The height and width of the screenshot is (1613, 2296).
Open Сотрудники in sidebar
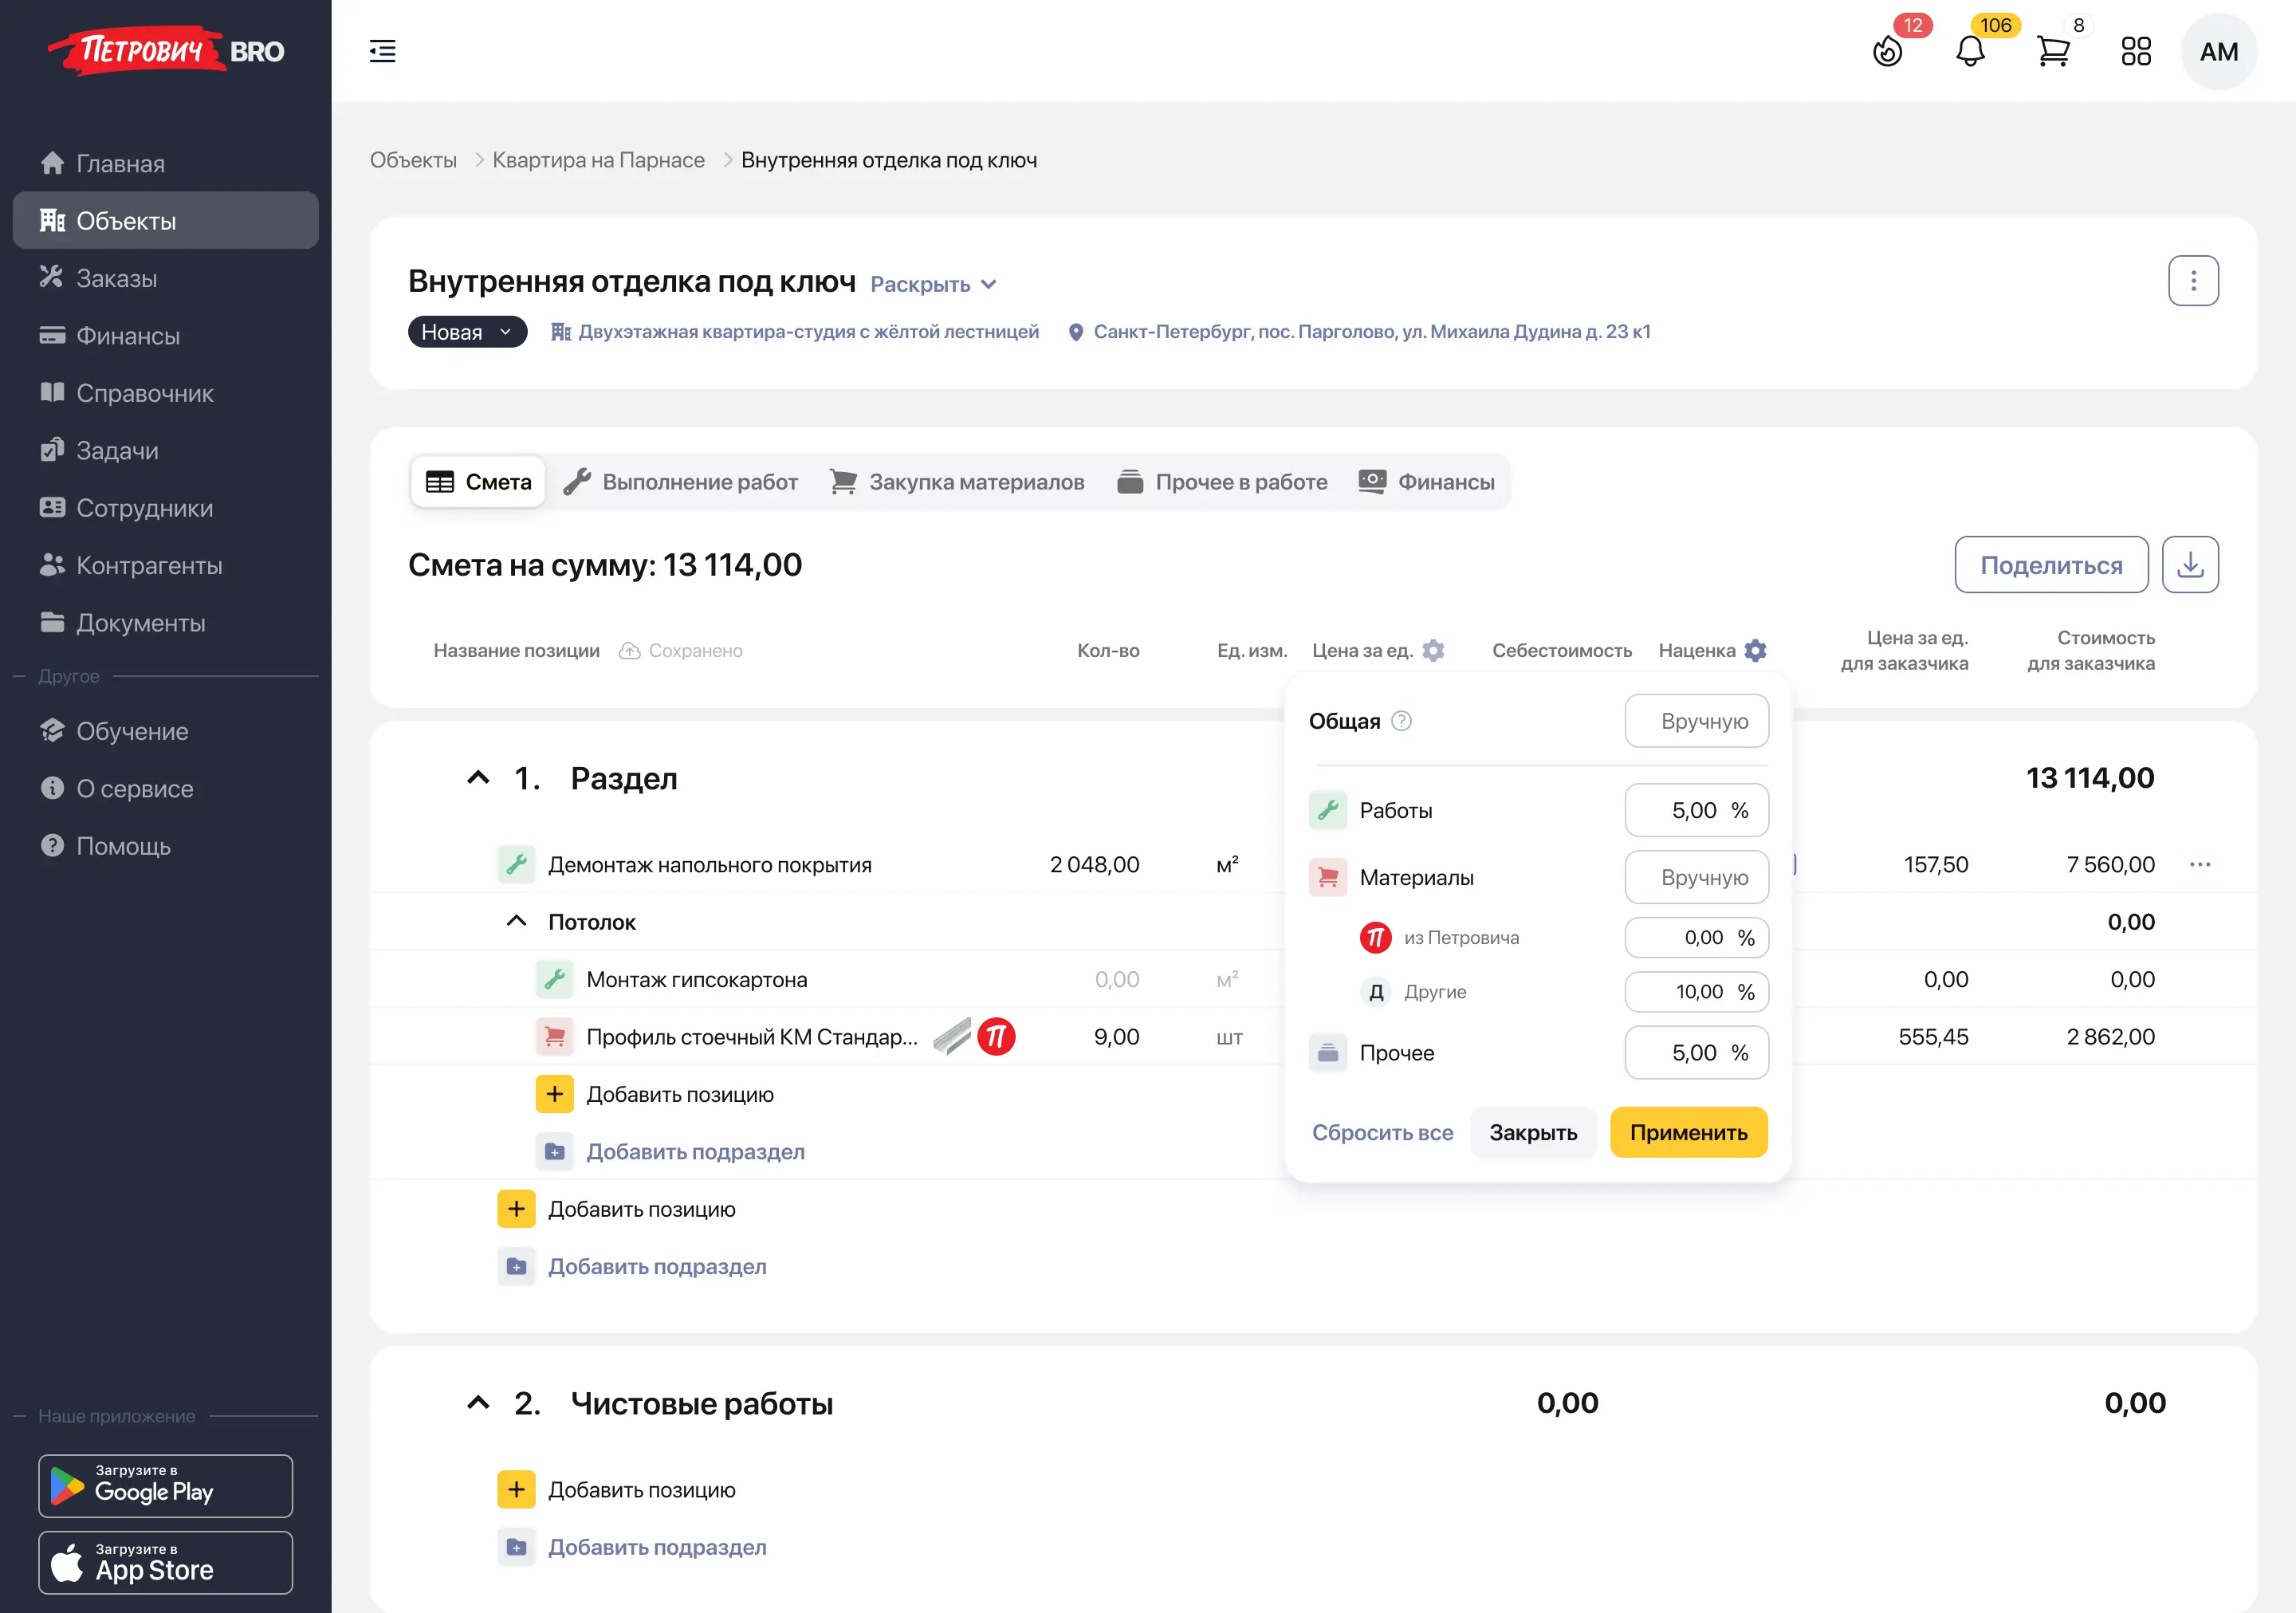166,508
